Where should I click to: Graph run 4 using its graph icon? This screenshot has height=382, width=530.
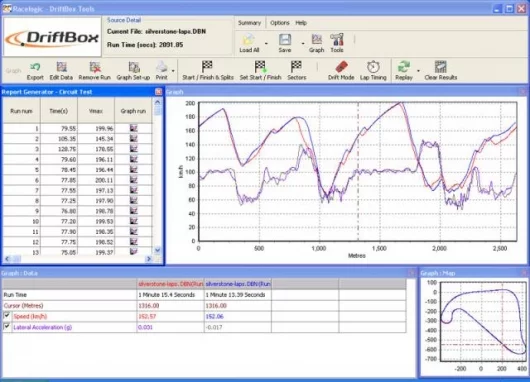[134, 159]
